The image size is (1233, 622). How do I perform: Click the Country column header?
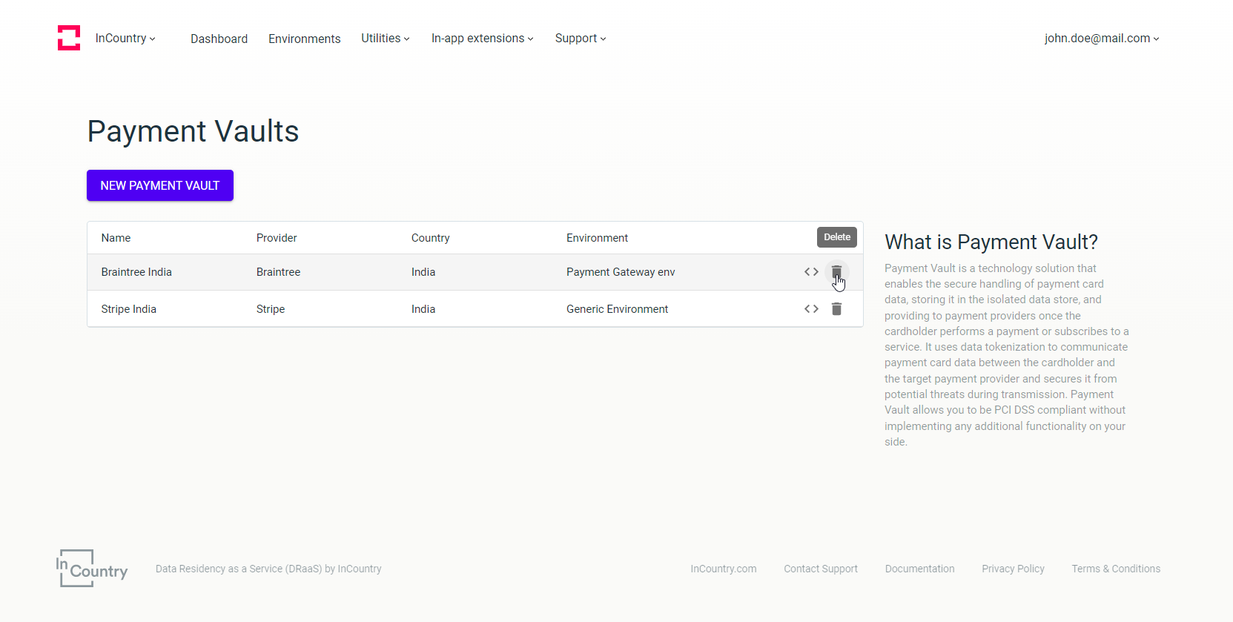click(430, 238)
